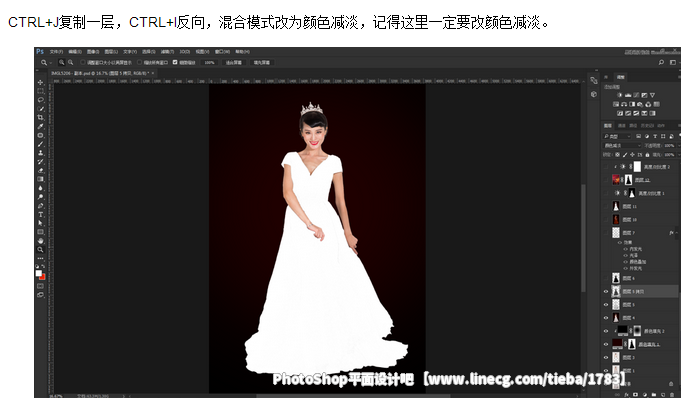Show the 图层 6 layer
Image resolution: width=681 pixels, height=398 pixels.
point(606,279)
